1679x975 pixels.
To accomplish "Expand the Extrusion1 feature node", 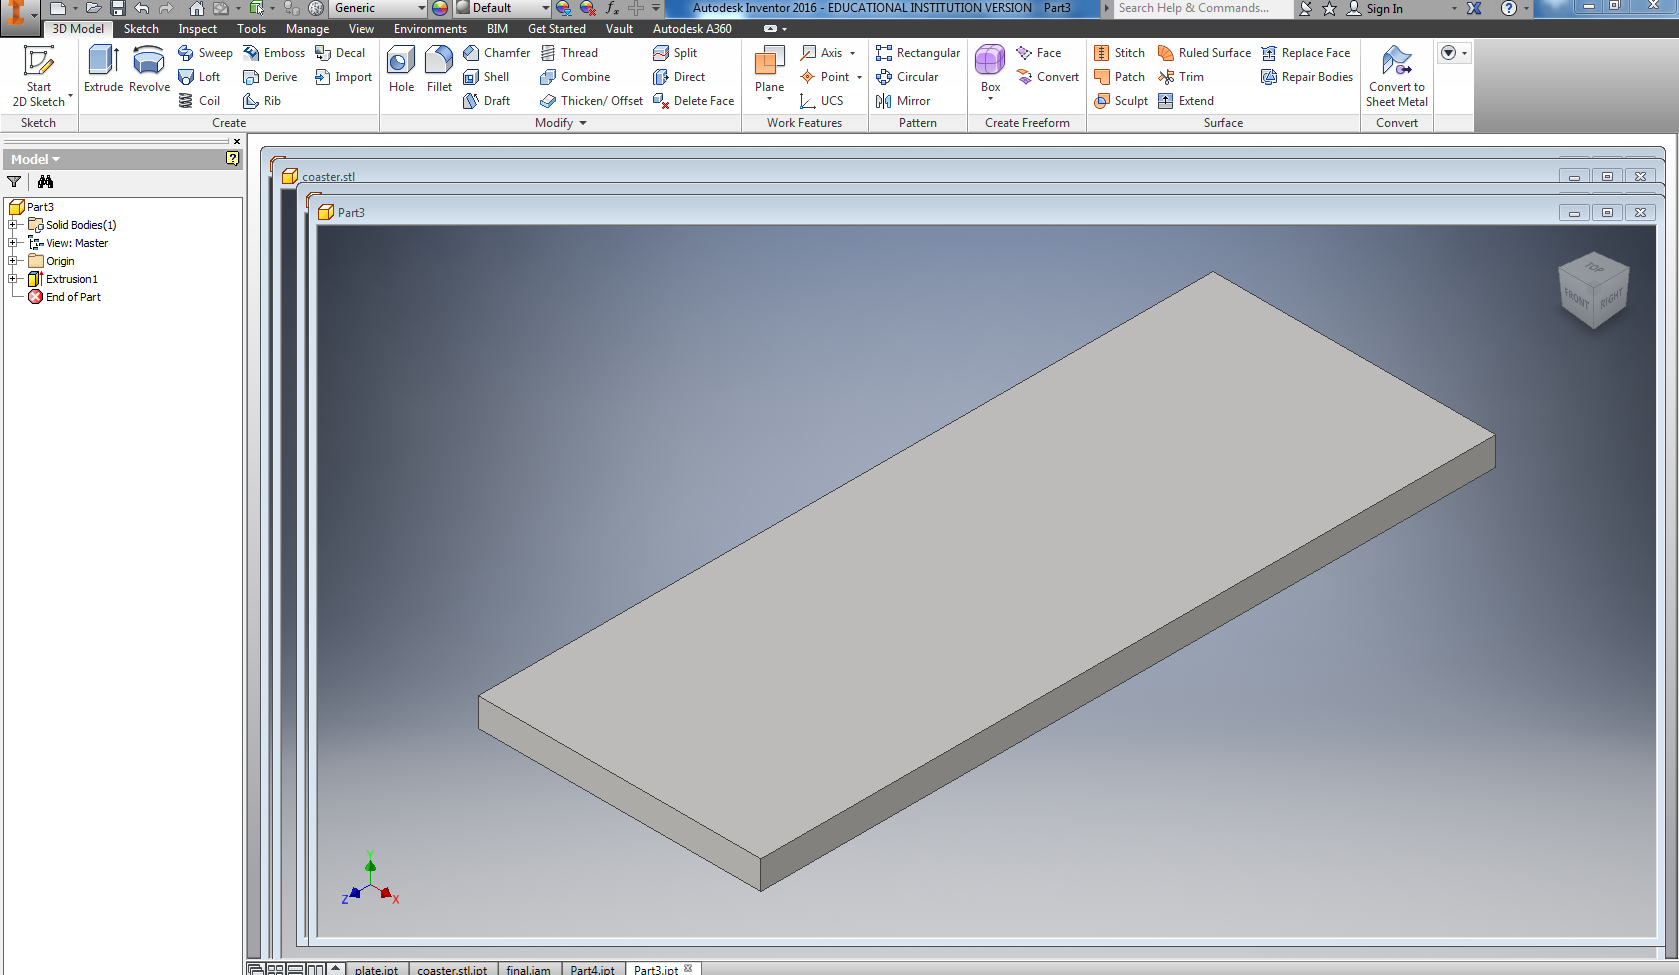I will pos(13,279).
